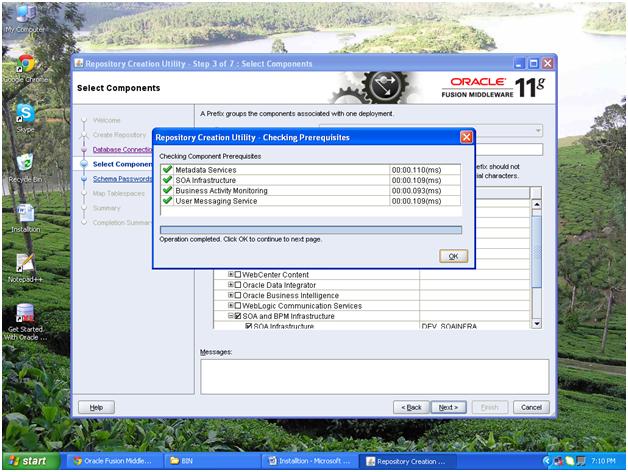This screenshot has width=628, height=472.
Task: Click component list scrollbar down arrow
Action: pyautogui.click(x=537, y=323)
